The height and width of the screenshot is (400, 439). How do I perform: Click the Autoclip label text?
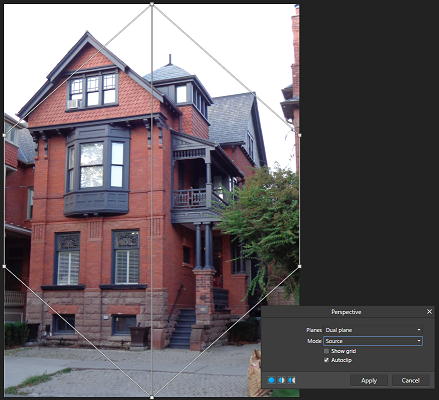341,360
